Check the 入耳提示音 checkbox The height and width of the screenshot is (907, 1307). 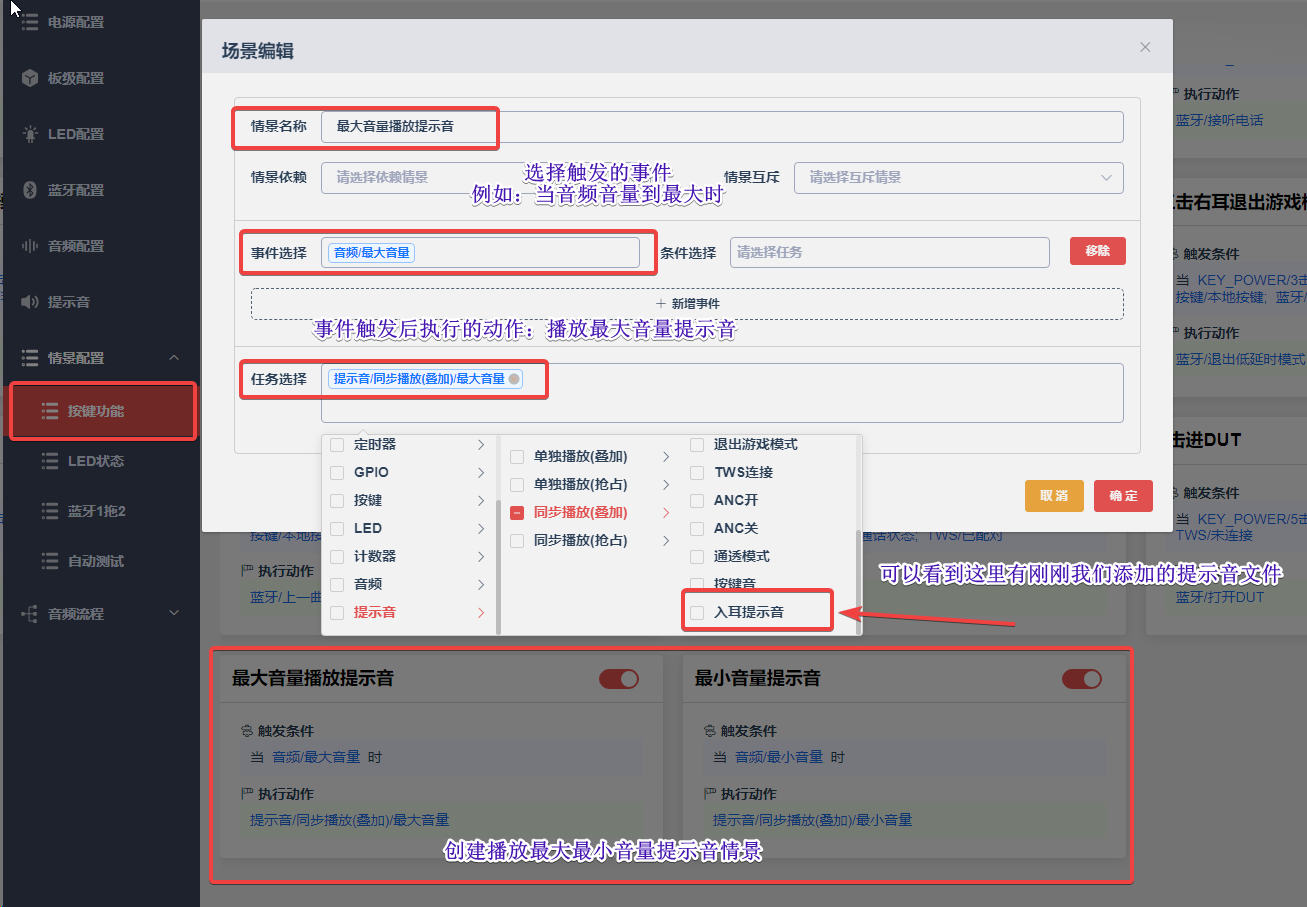pyautogui.click(x=697, y=612)
